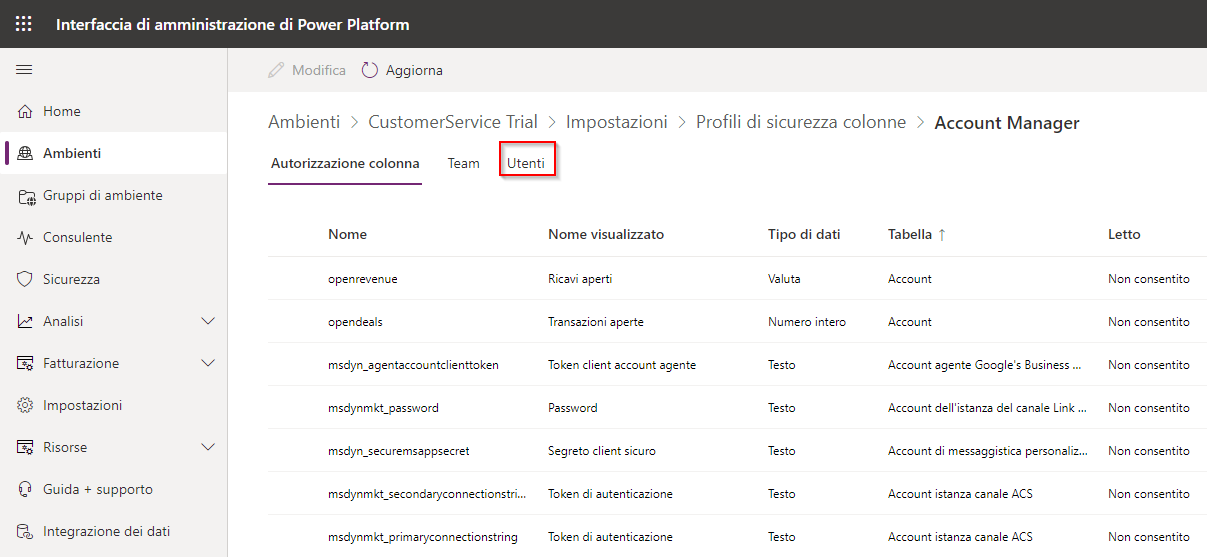This screenshot has width=1207, height=557.
Task: Sort by Tipo di dati column header
Action: pos(804,234)
